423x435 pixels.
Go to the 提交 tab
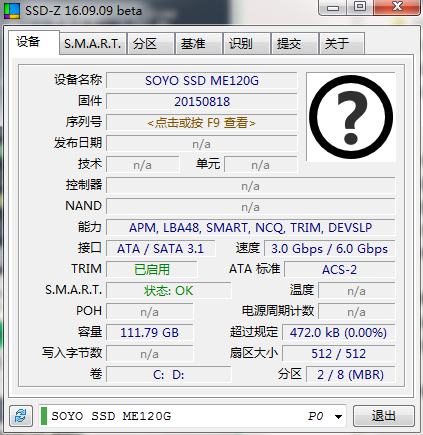[x=295, y=44]
